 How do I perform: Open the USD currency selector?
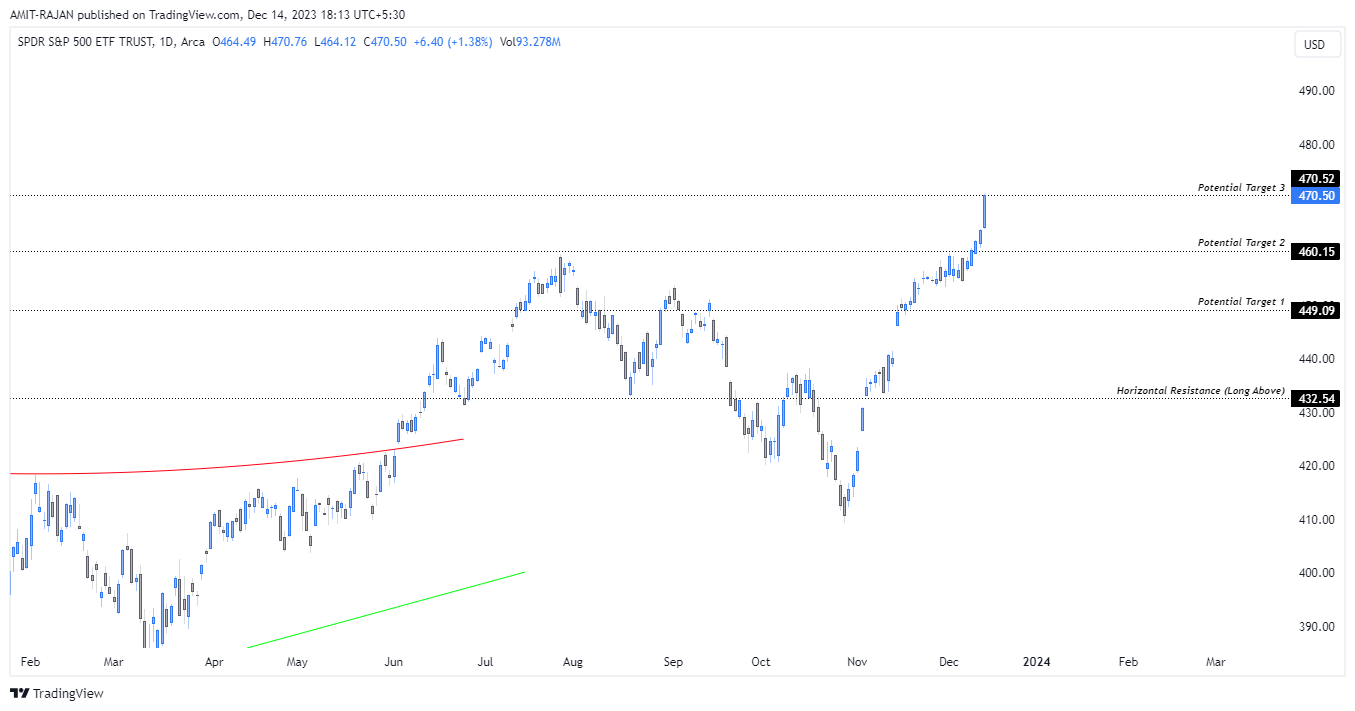1315,44
